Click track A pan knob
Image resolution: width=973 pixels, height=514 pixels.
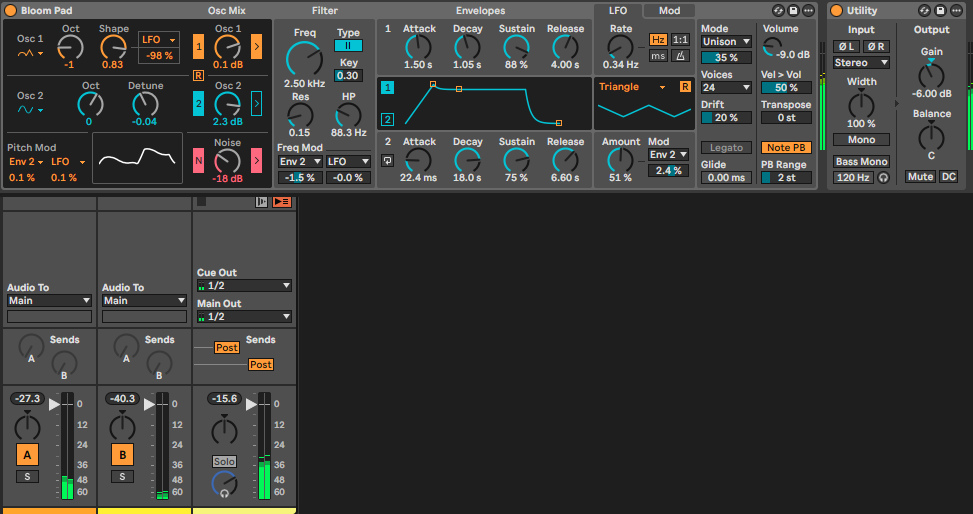27,428
